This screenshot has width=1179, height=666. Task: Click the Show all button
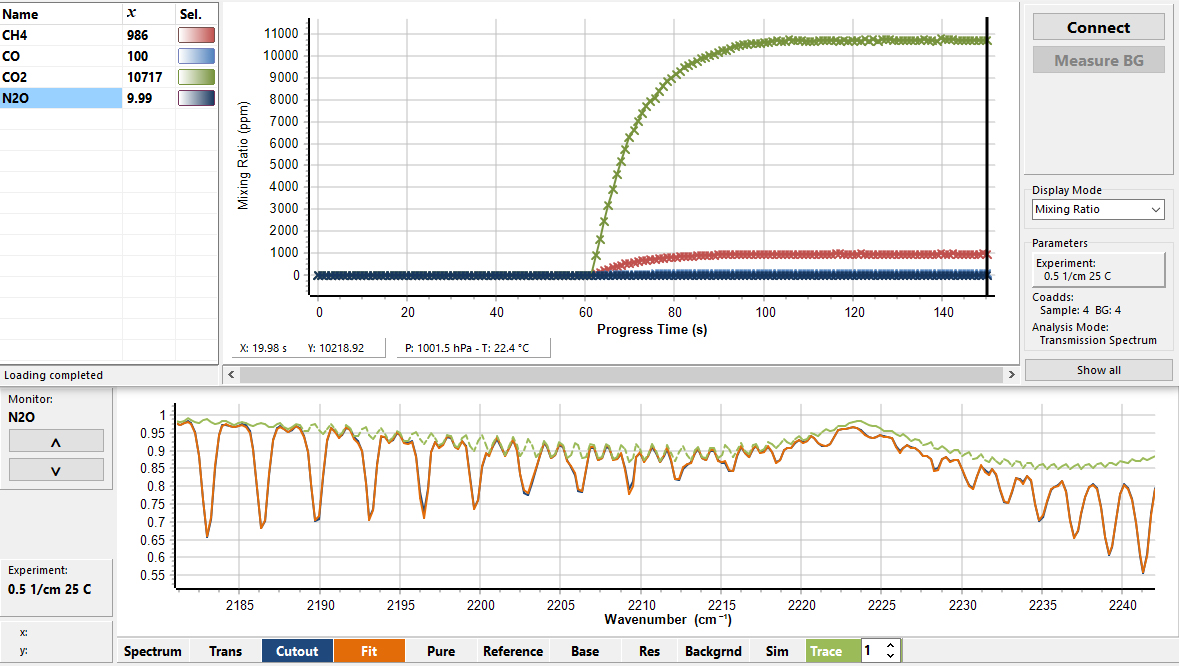(x=1098, y=370)
